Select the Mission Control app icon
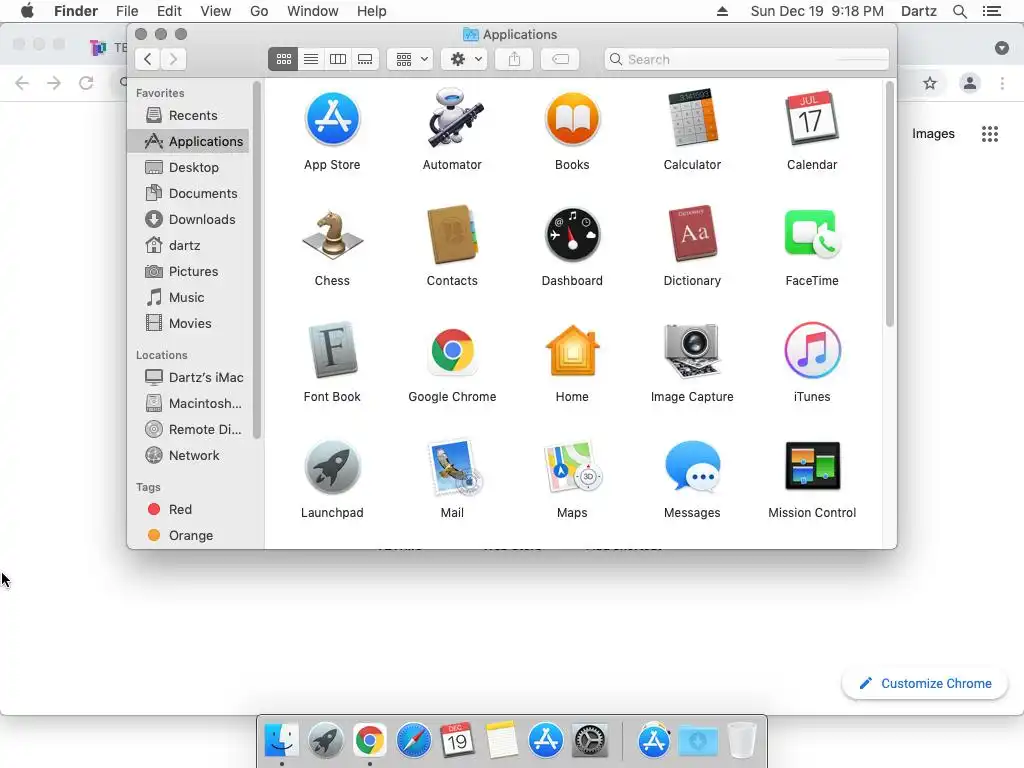The width and height of the screenshot is (1024, 768). [x=812, y=467]
